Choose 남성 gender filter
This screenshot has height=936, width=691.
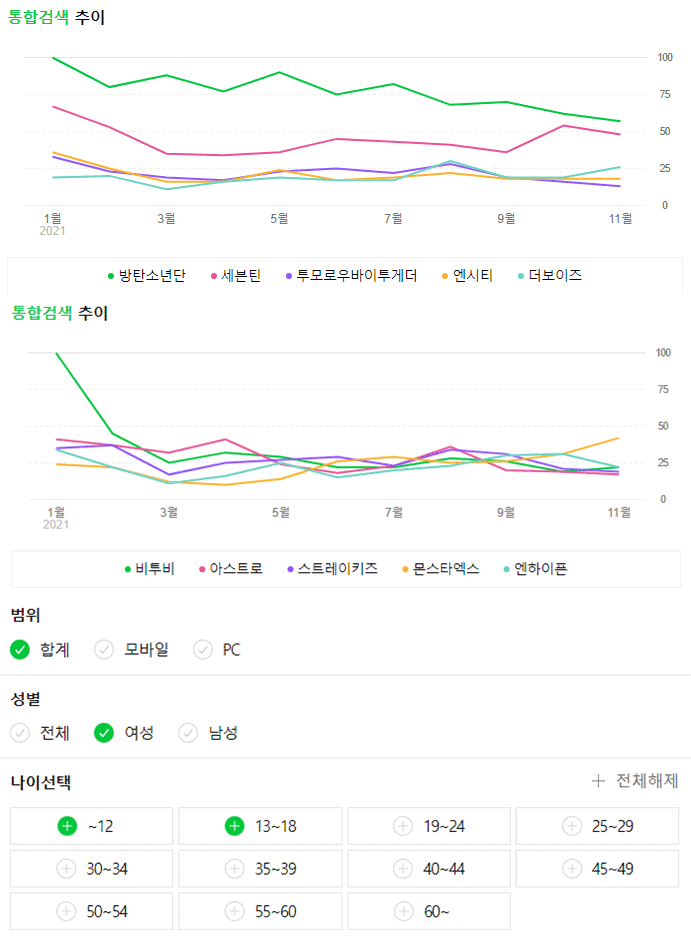208,733
